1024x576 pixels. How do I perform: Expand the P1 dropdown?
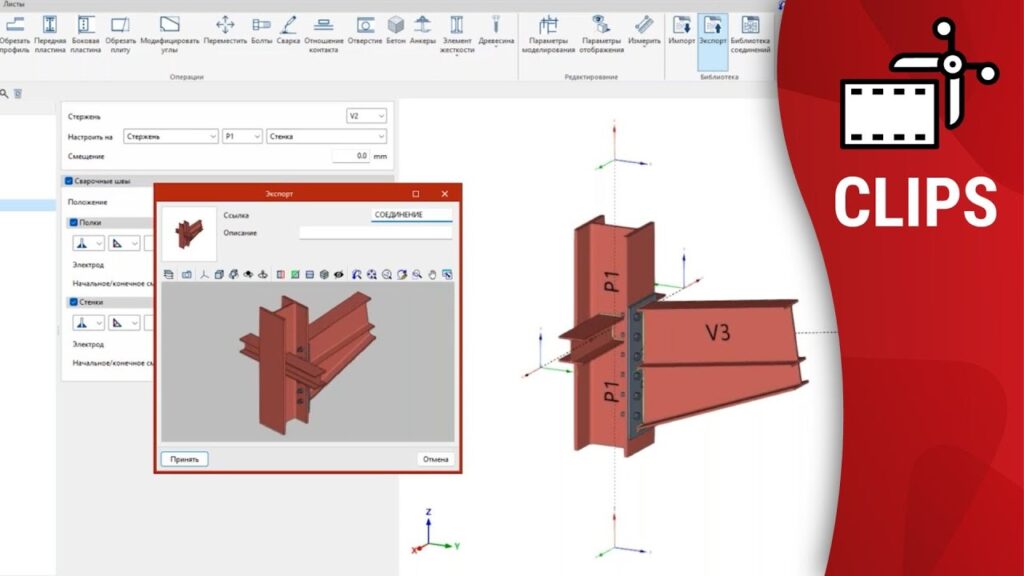[x=242, y=136]
